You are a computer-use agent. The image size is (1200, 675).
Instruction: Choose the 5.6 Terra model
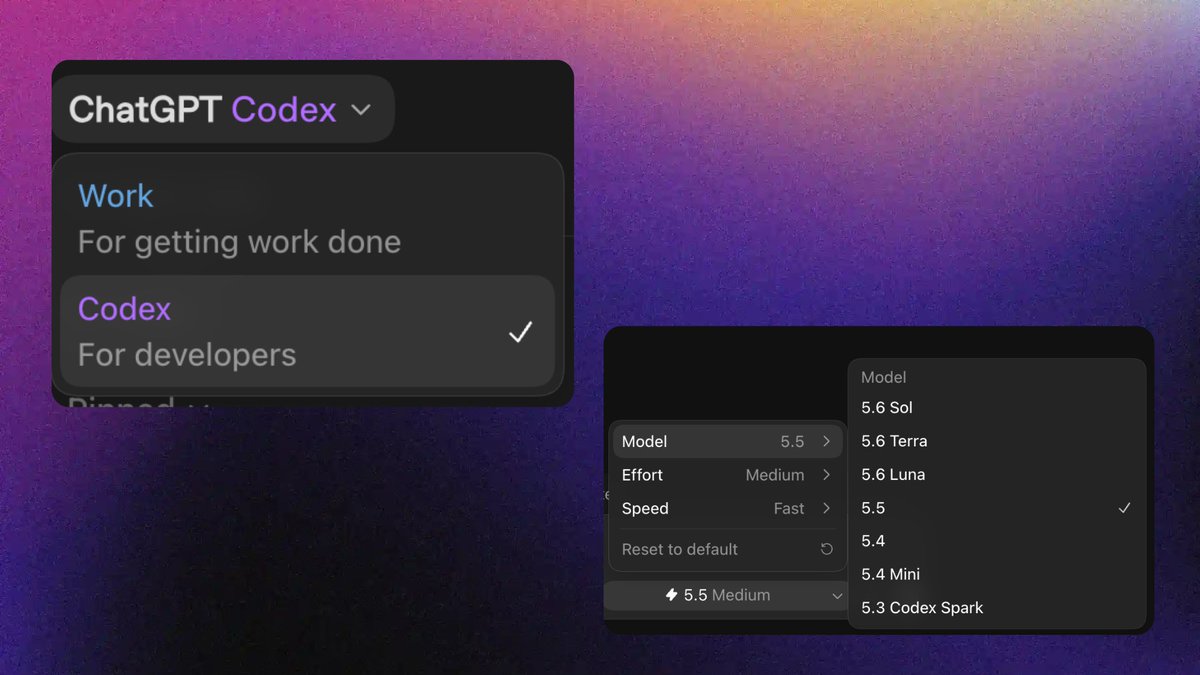coord(996,441)
